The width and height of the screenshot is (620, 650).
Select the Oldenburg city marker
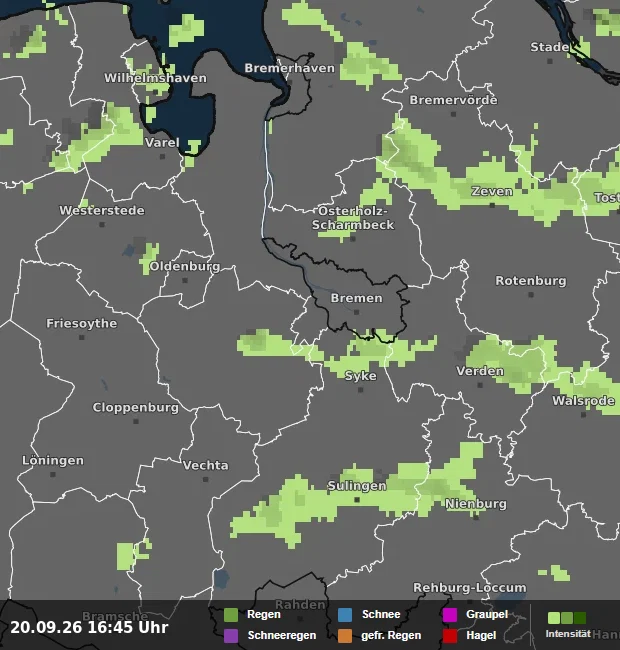185,280
